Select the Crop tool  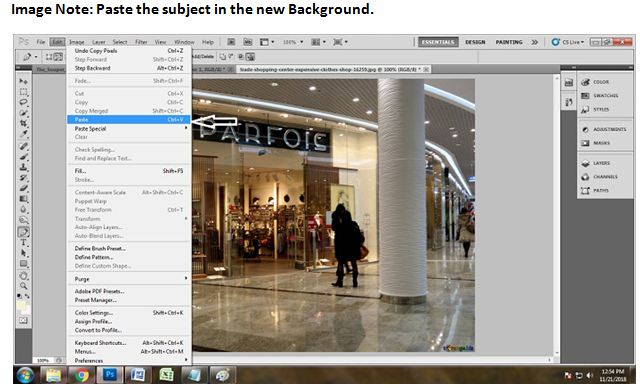coord(23,123)
